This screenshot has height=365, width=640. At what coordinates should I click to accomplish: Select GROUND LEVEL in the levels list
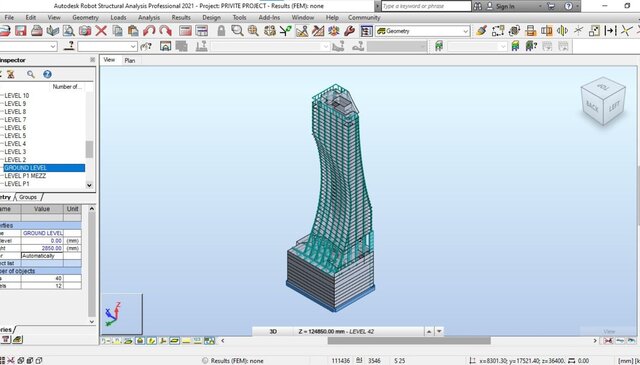[x=44, y=168]
